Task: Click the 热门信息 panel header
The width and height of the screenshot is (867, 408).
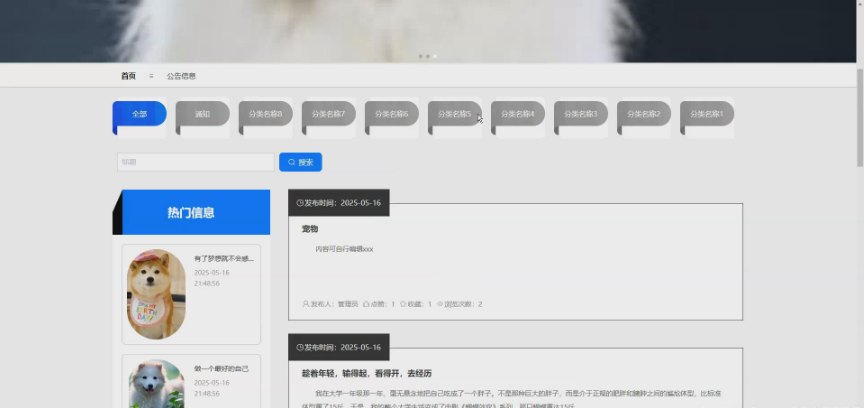Action: 191,212
